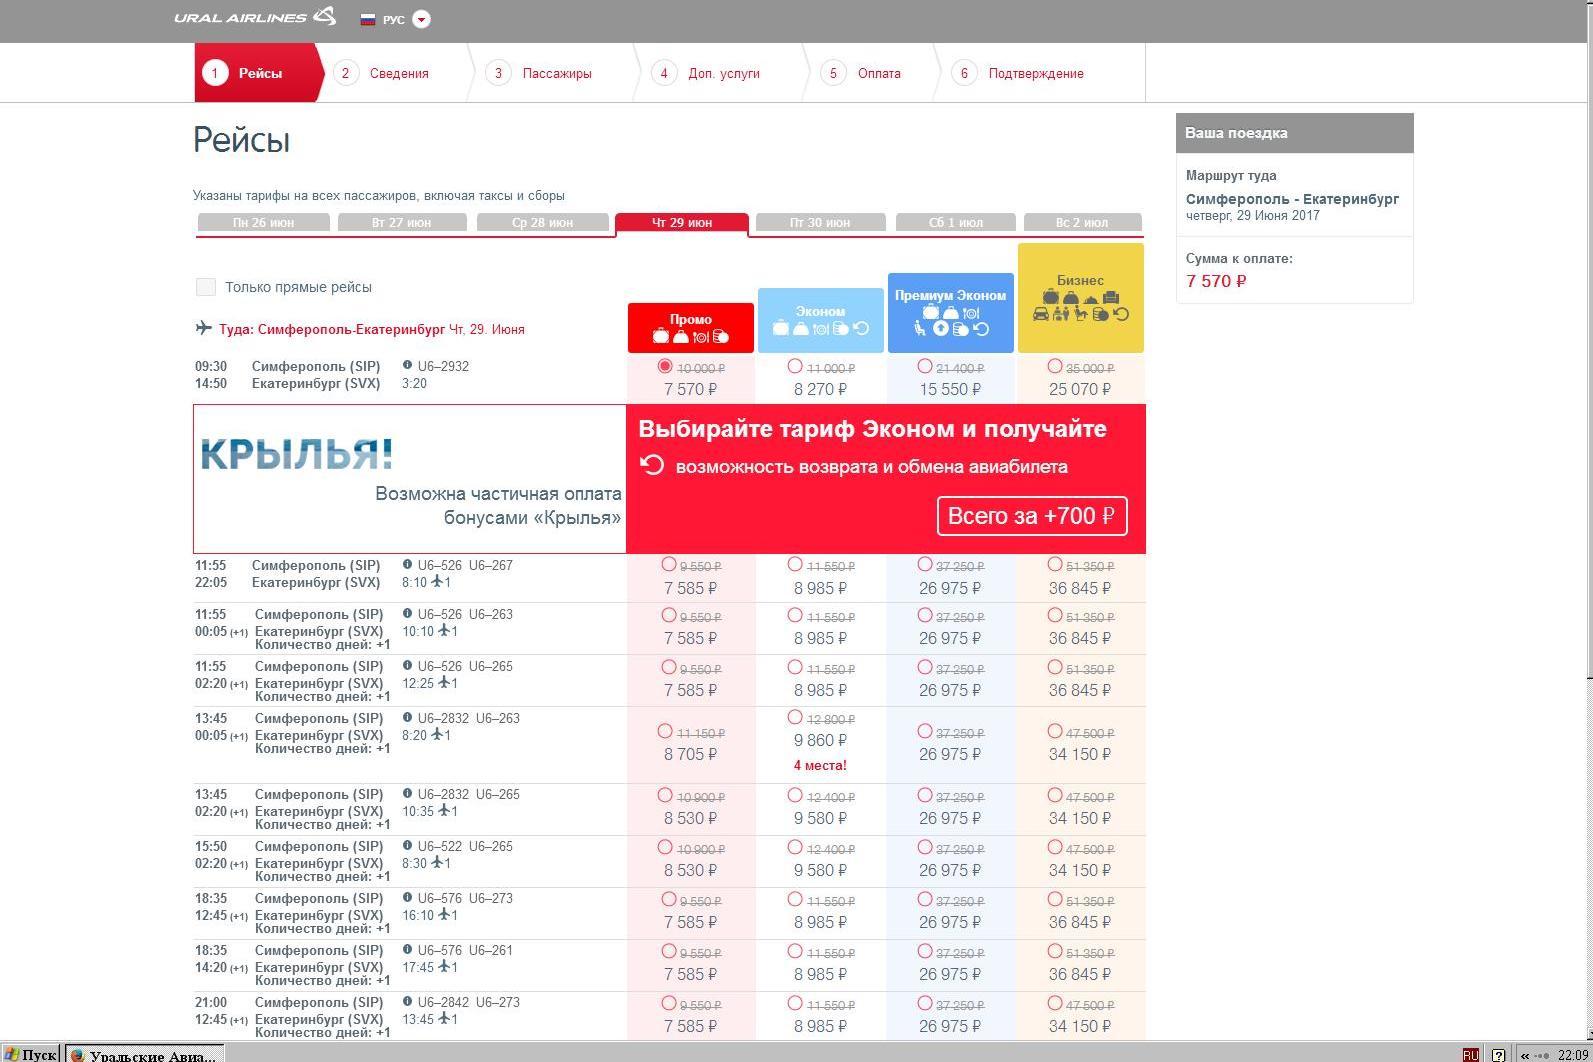This screenshot has width=1593, height=1062.
Task: Click the 22:09 taskbar clock
Action: tap(1572, 1054)
